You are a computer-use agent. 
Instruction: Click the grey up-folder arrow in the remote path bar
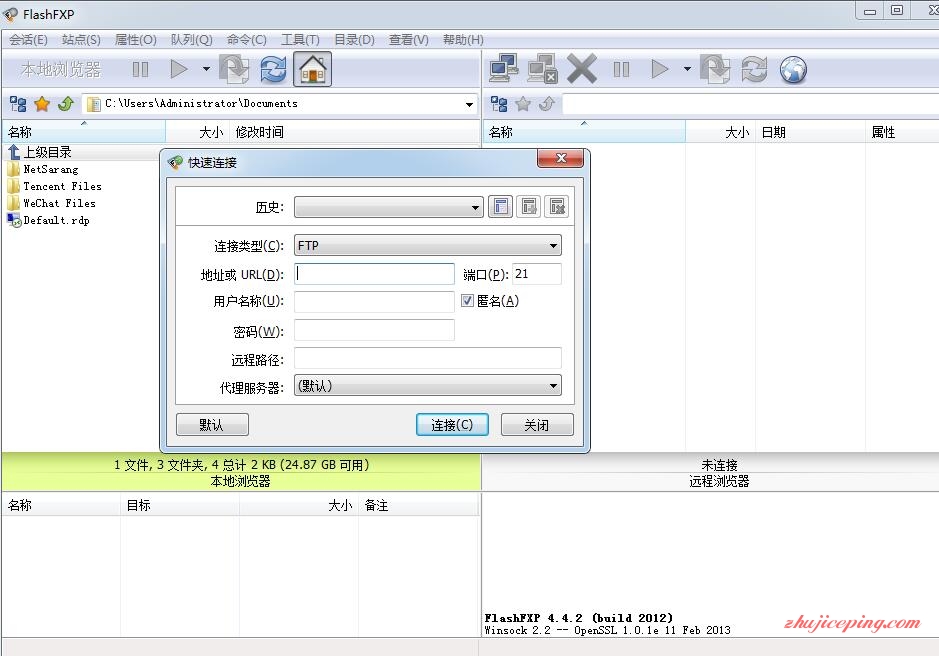pyautogui.click(x=547, y=104)
